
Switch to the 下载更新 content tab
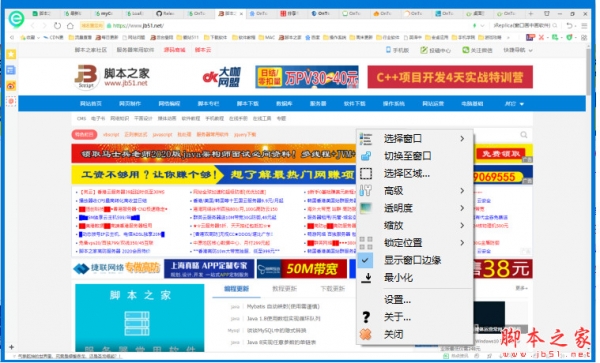point(333,289)
